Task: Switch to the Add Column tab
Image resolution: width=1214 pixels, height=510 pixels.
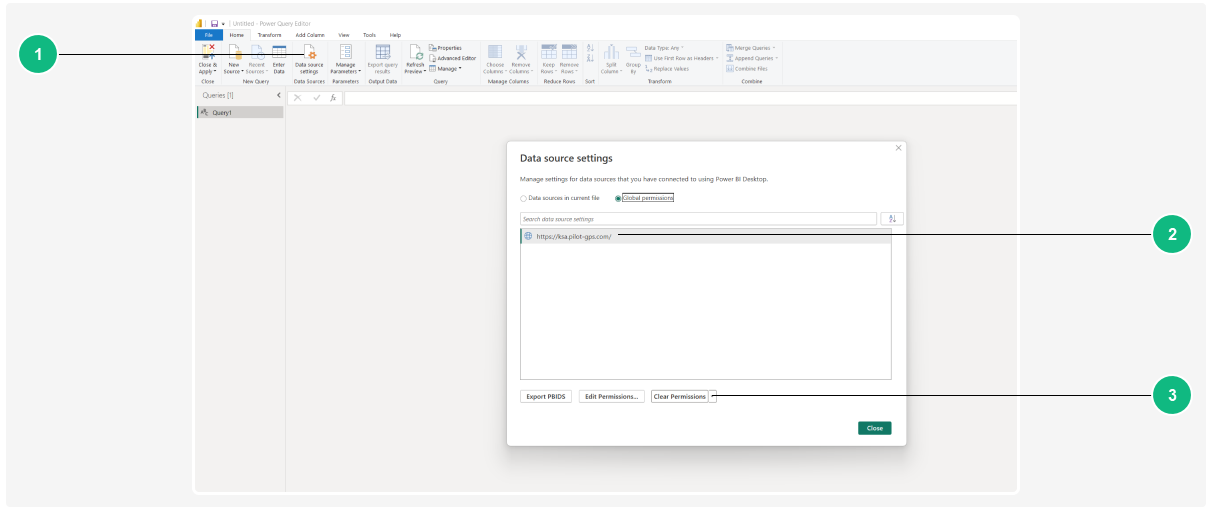Action: point(310,34)
